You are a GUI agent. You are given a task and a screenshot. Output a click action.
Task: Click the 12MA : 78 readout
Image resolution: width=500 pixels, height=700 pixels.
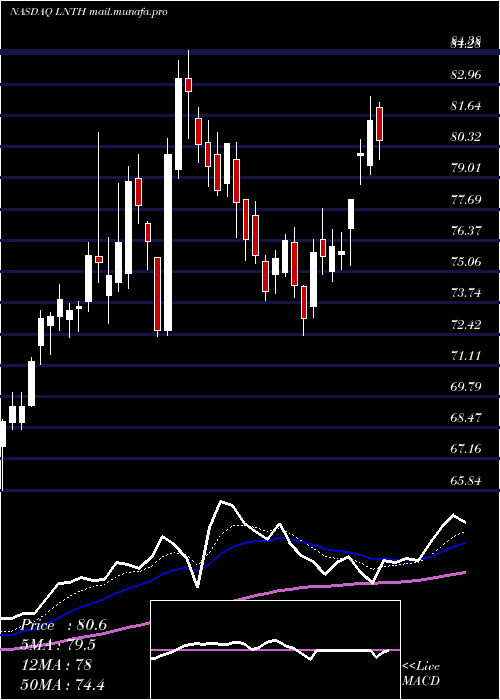tap(56, 665)
